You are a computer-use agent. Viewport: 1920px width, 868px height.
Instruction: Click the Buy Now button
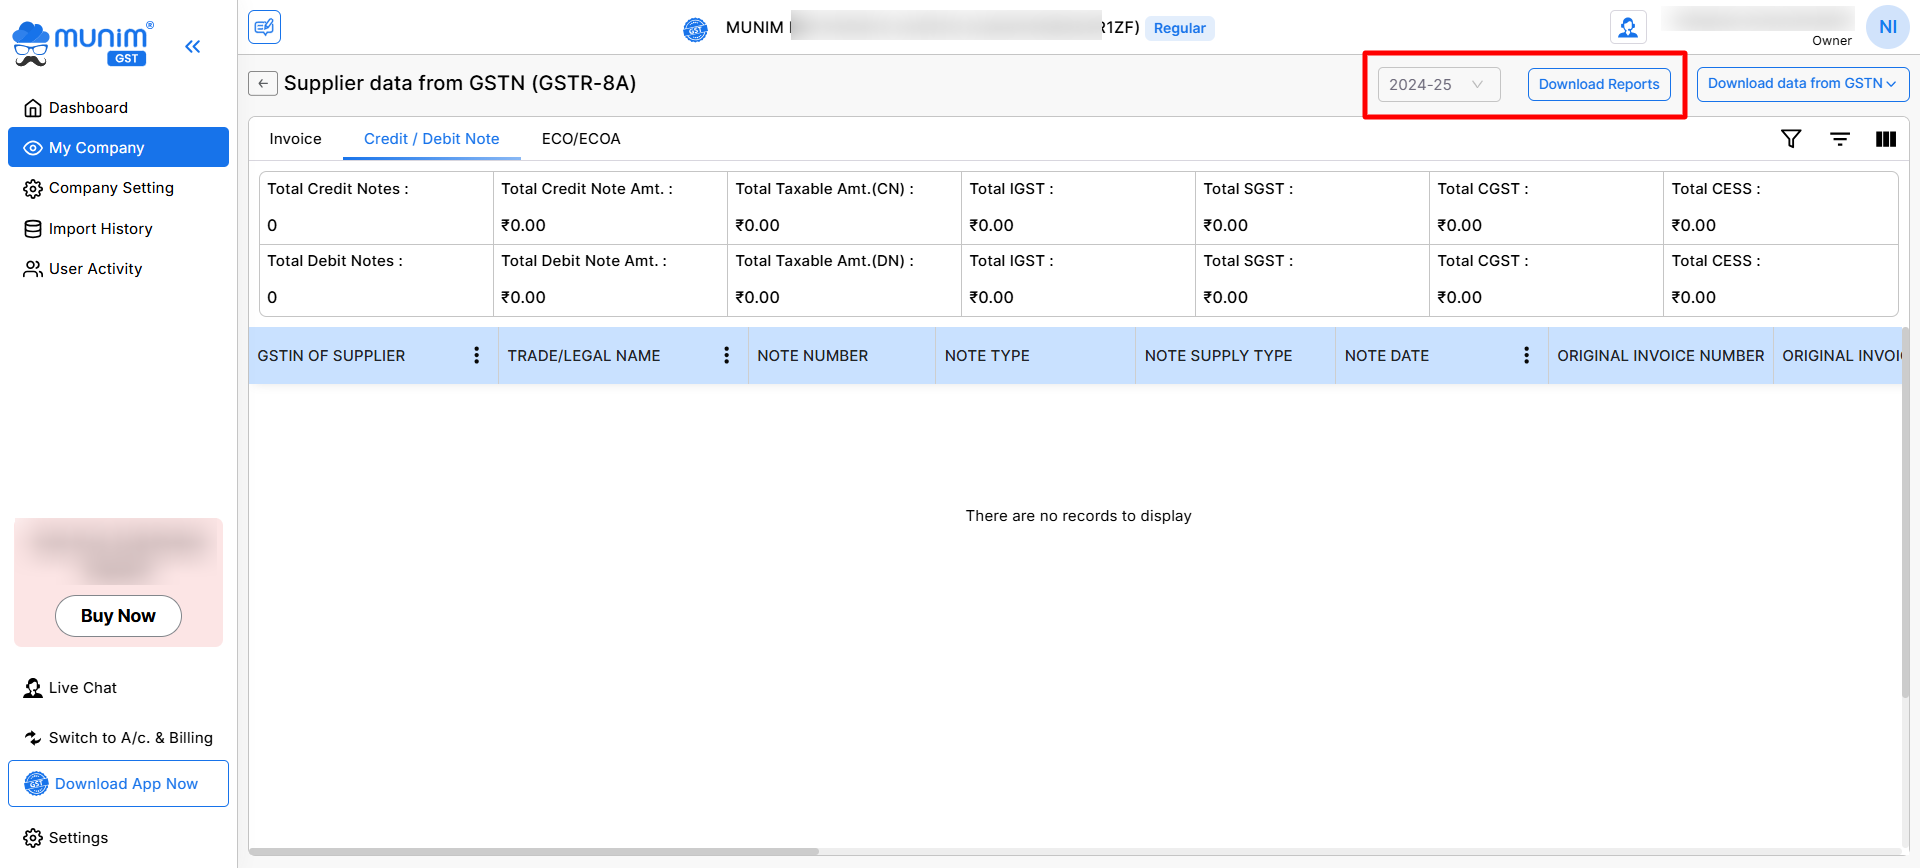118,616
